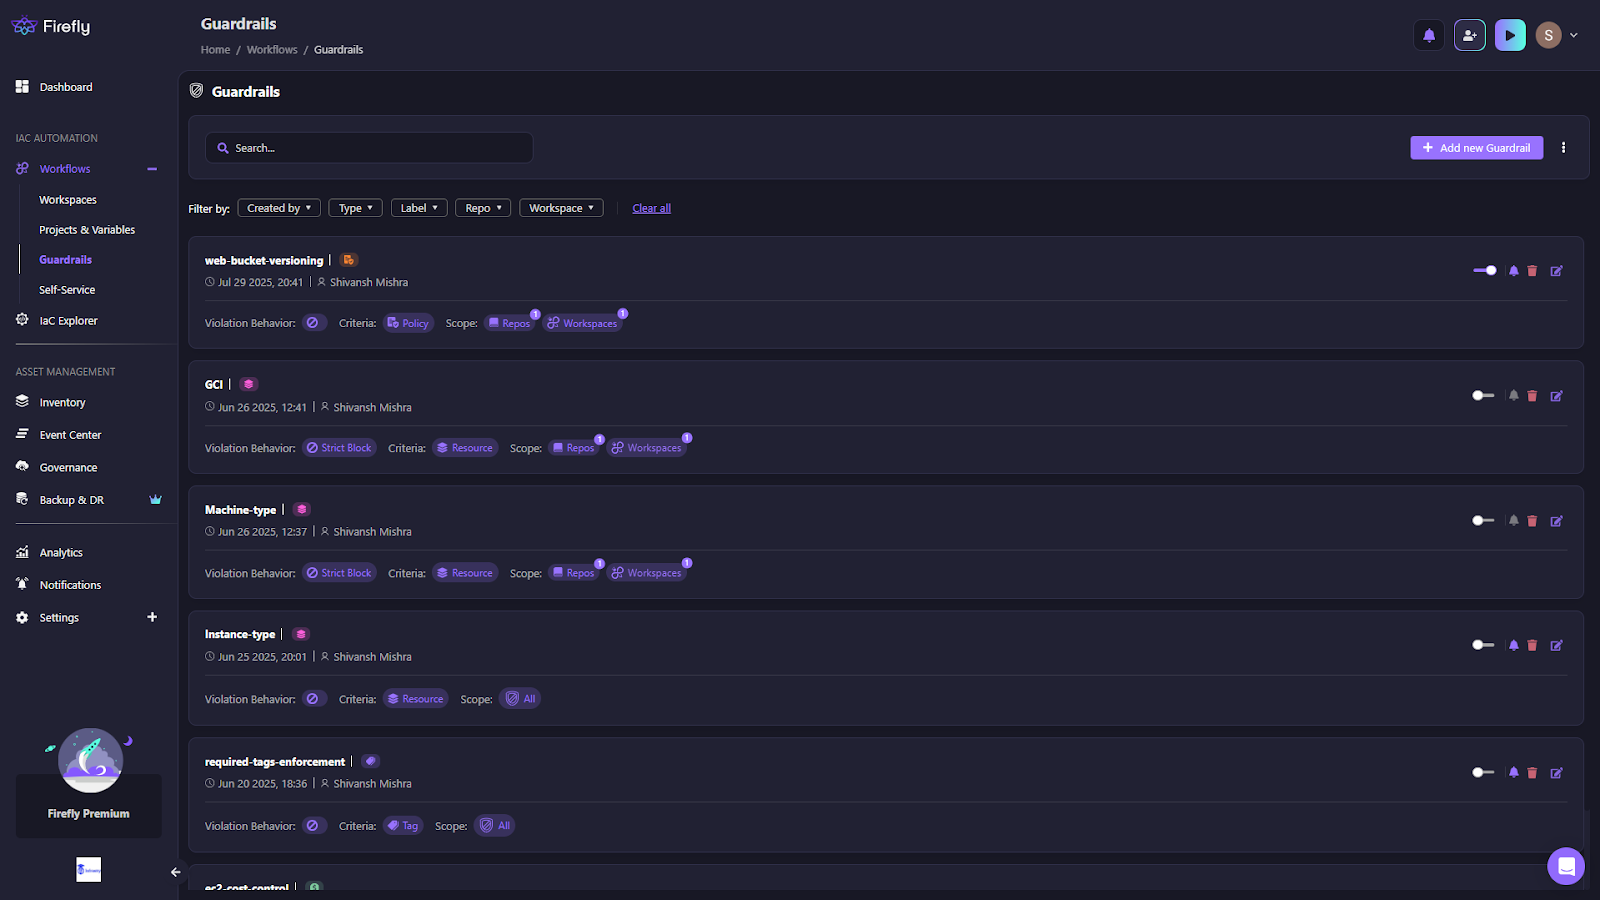Click the Clear all filters link
Screen dimensions: 1600x900
(651, 208)
